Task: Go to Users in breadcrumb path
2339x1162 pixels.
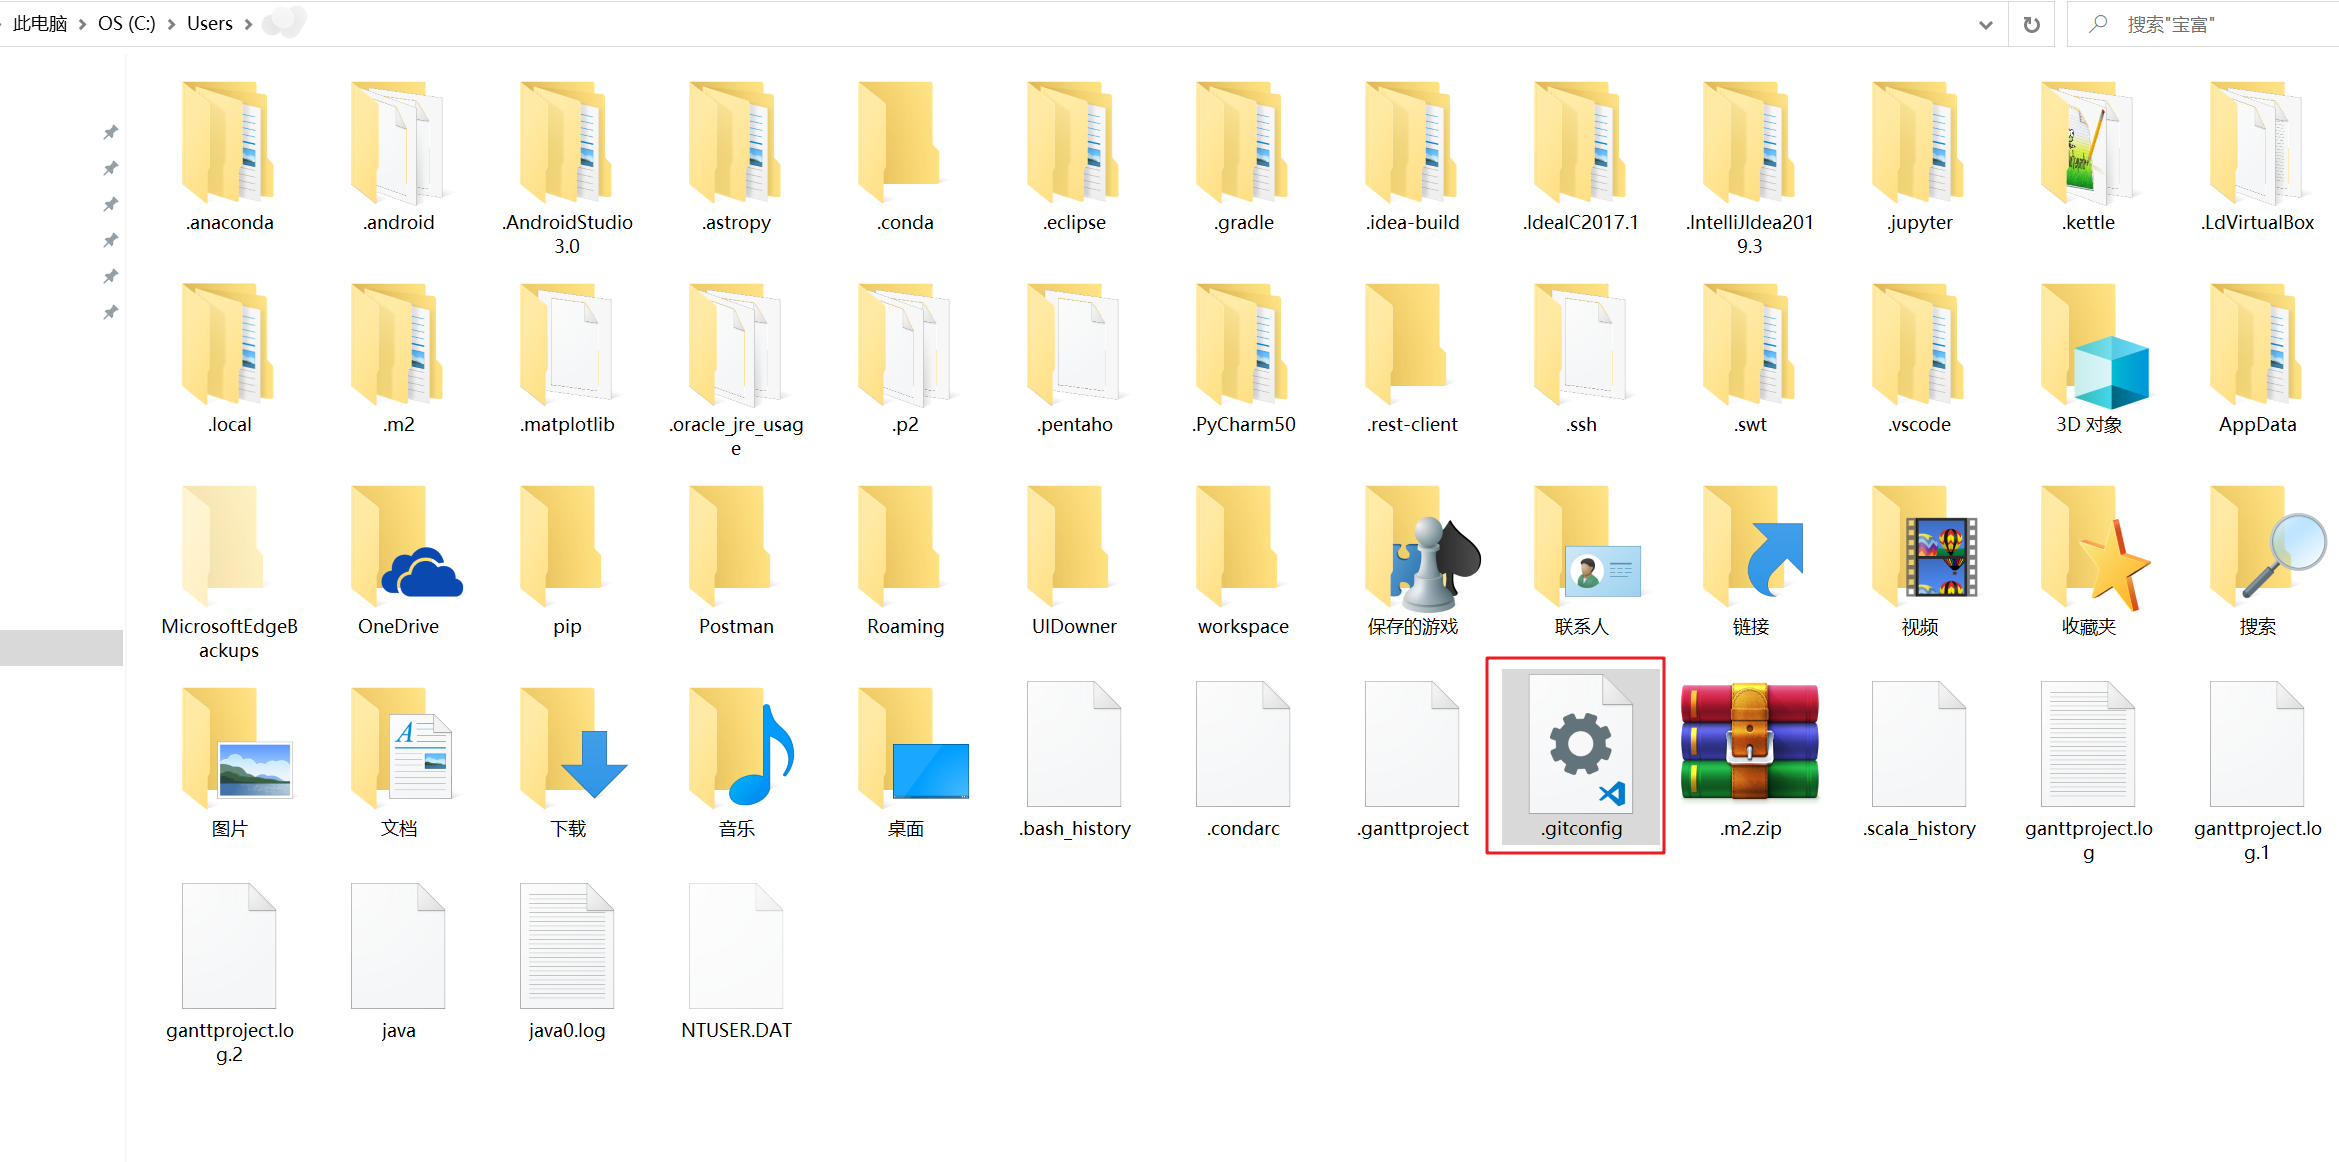Action: tap(209, 24)
